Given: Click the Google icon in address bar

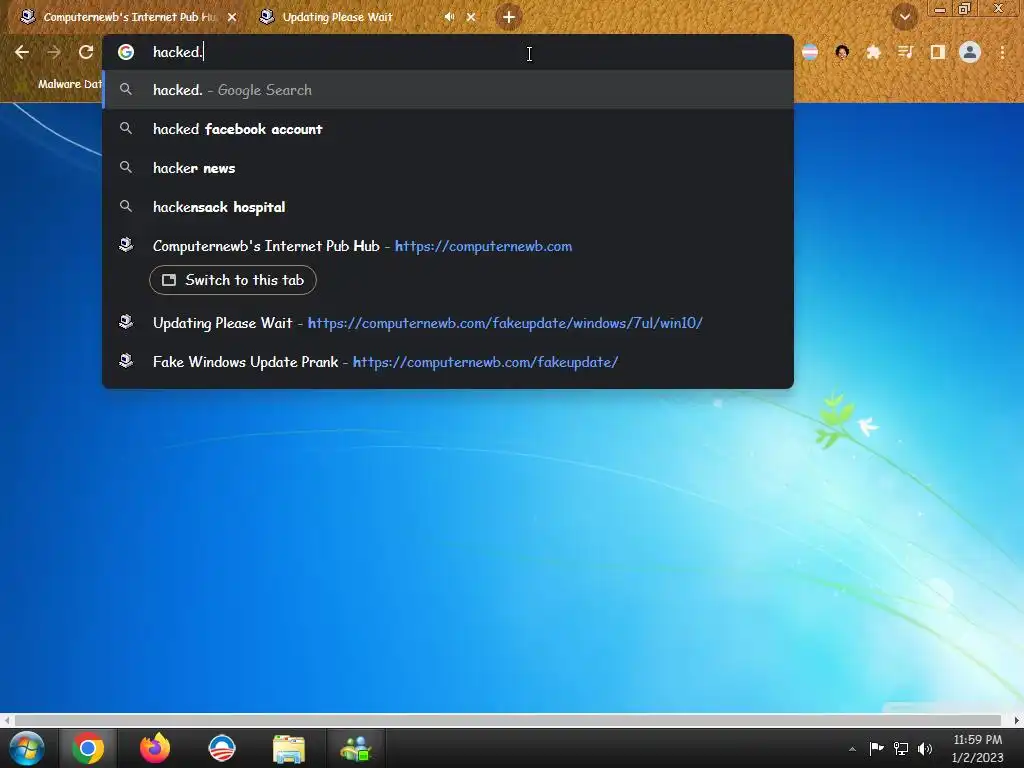Looking at the screenshot, I should (126, 52).
